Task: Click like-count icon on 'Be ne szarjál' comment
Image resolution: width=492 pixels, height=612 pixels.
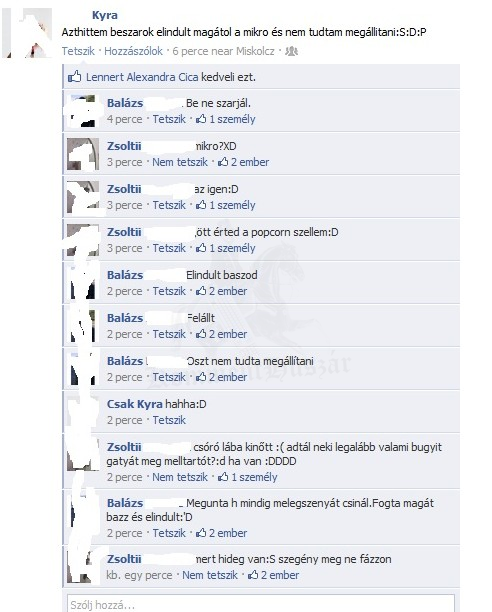Action: (x=201, y=119)
